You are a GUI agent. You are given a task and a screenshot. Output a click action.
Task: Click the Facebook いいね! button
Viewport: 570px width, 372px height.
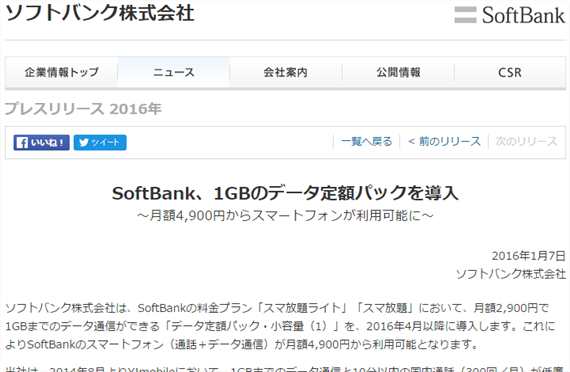(x=41, y=143)
